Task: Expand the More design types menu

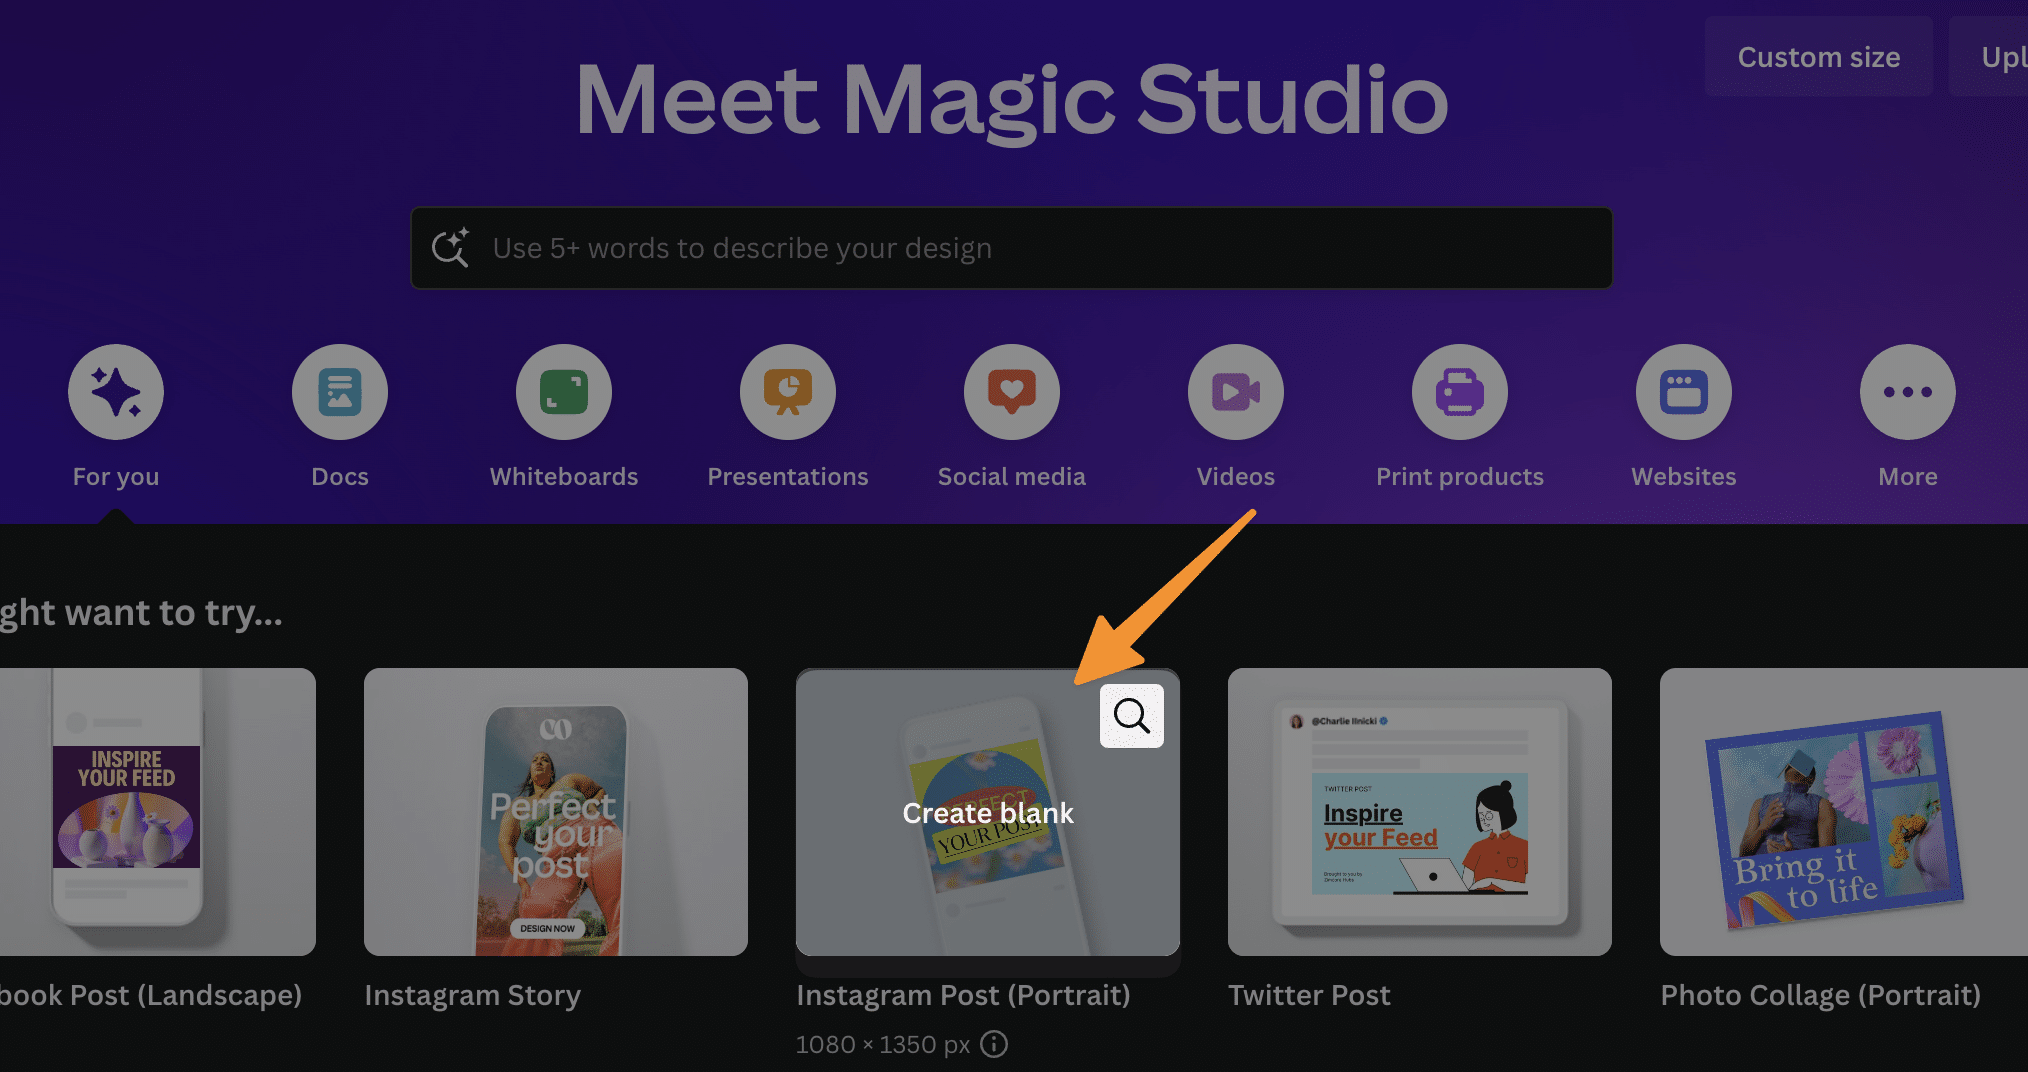Action: [1907, 391]
